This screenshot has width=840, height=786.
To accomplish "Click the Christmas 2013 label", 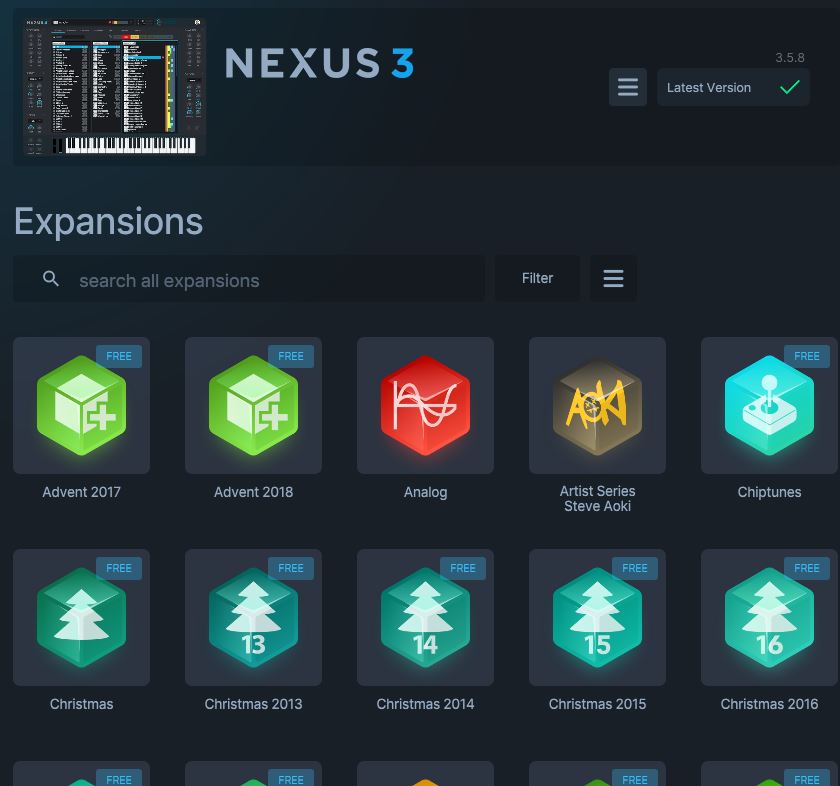I will pyautogui.click(x=253, y=703).
